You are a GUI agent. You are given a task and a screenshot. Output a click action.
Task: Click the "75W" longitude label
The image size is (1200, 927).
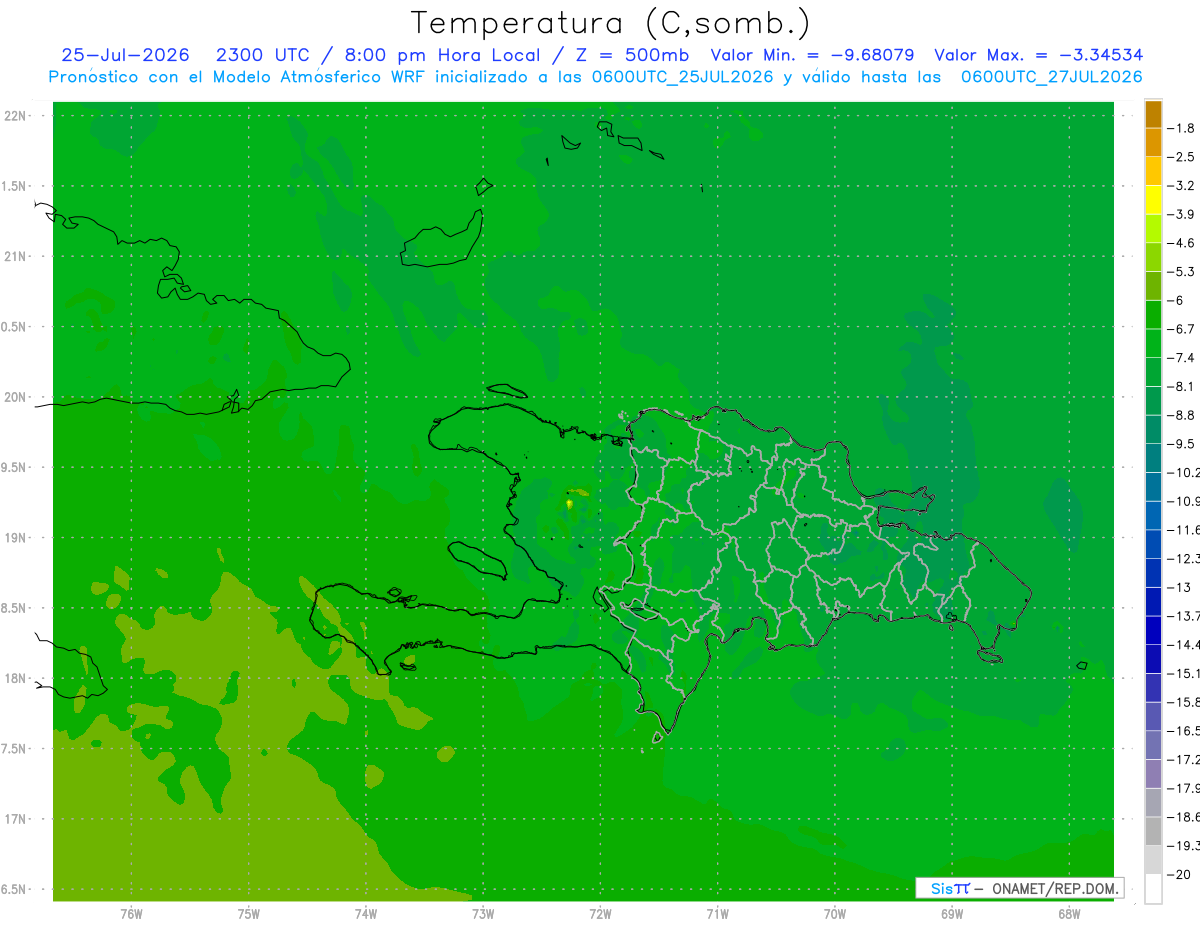click(248, 913)
